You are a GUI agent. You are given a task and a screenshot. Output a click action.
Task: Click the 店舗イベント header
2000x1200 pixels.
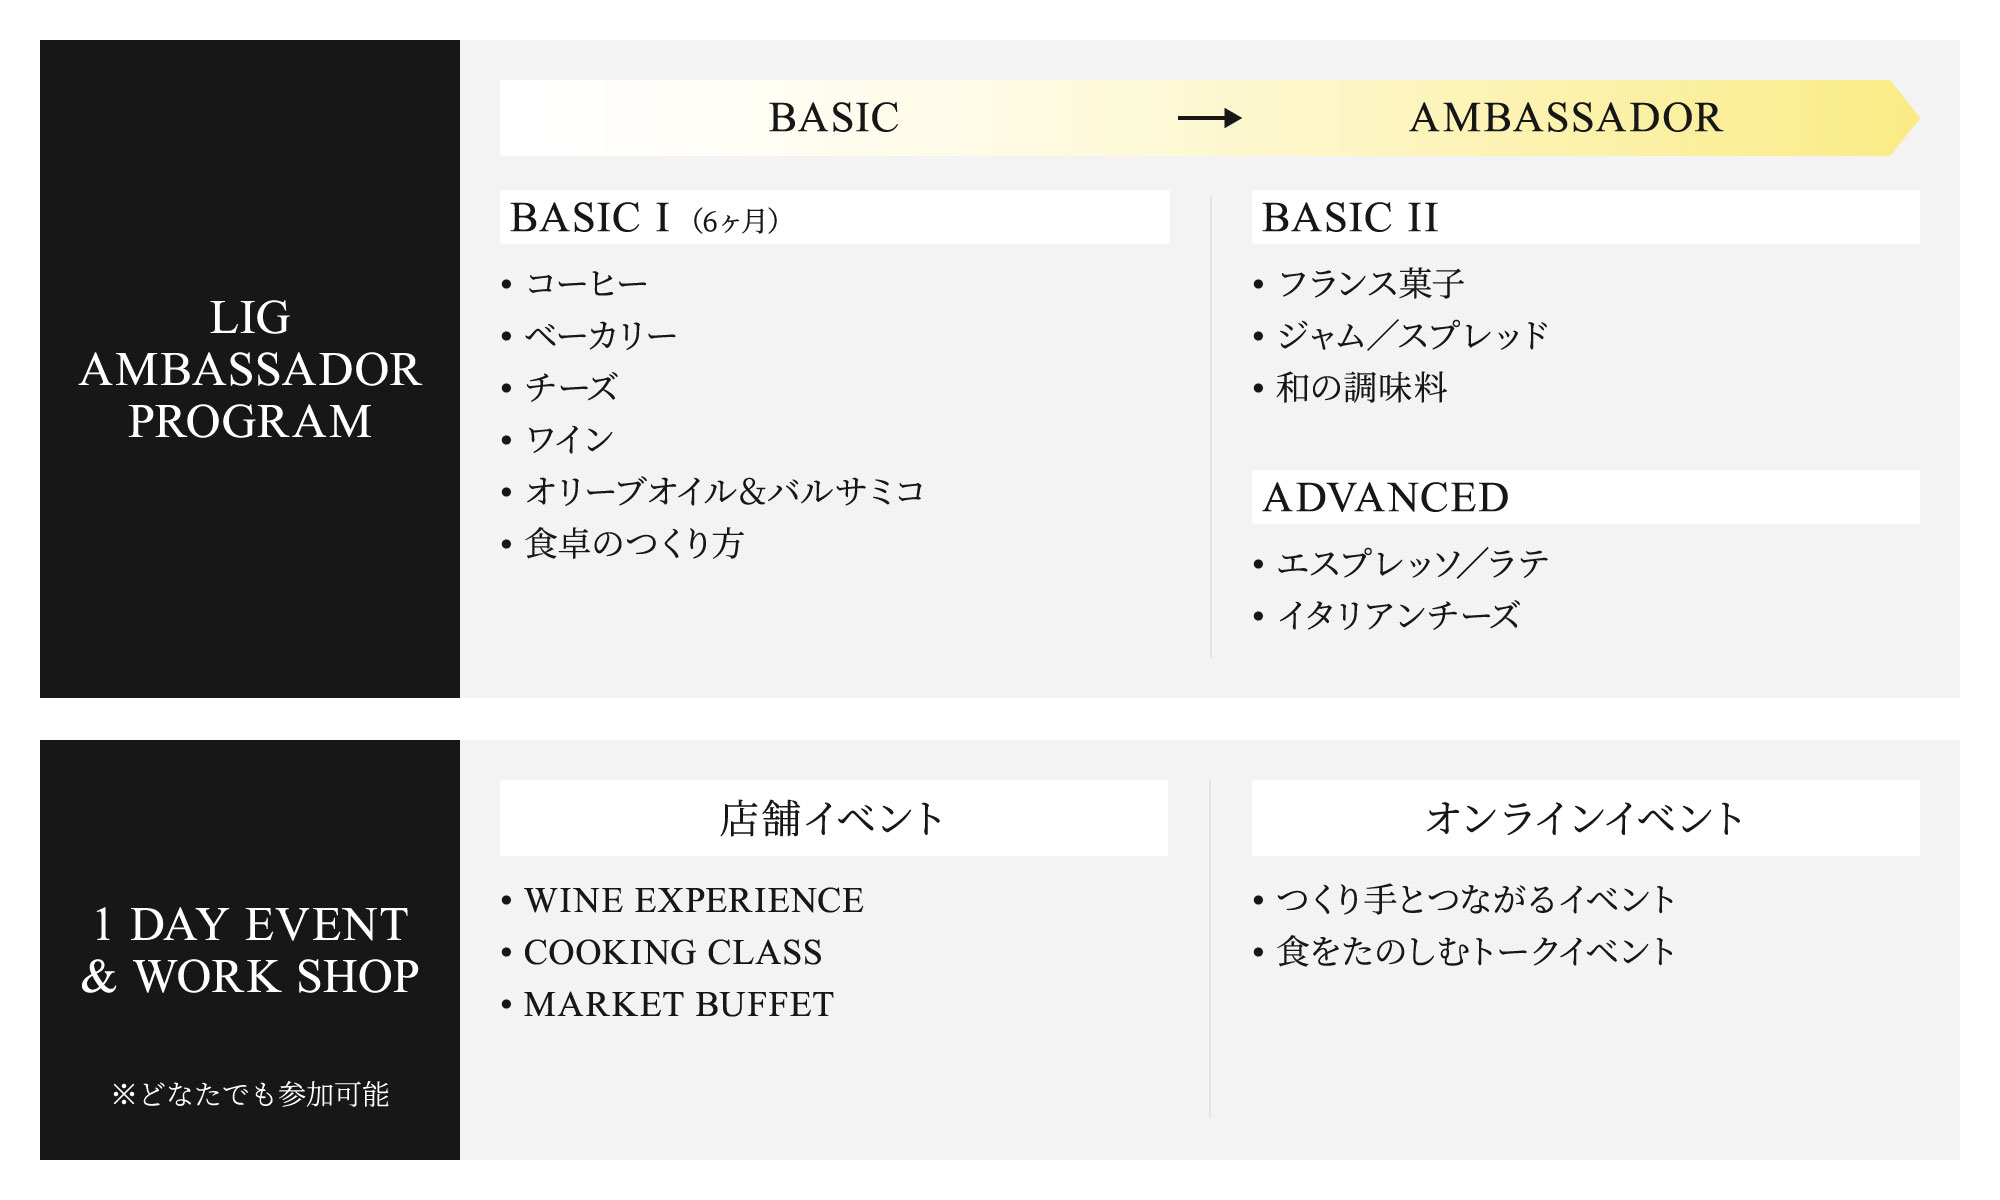834,818
